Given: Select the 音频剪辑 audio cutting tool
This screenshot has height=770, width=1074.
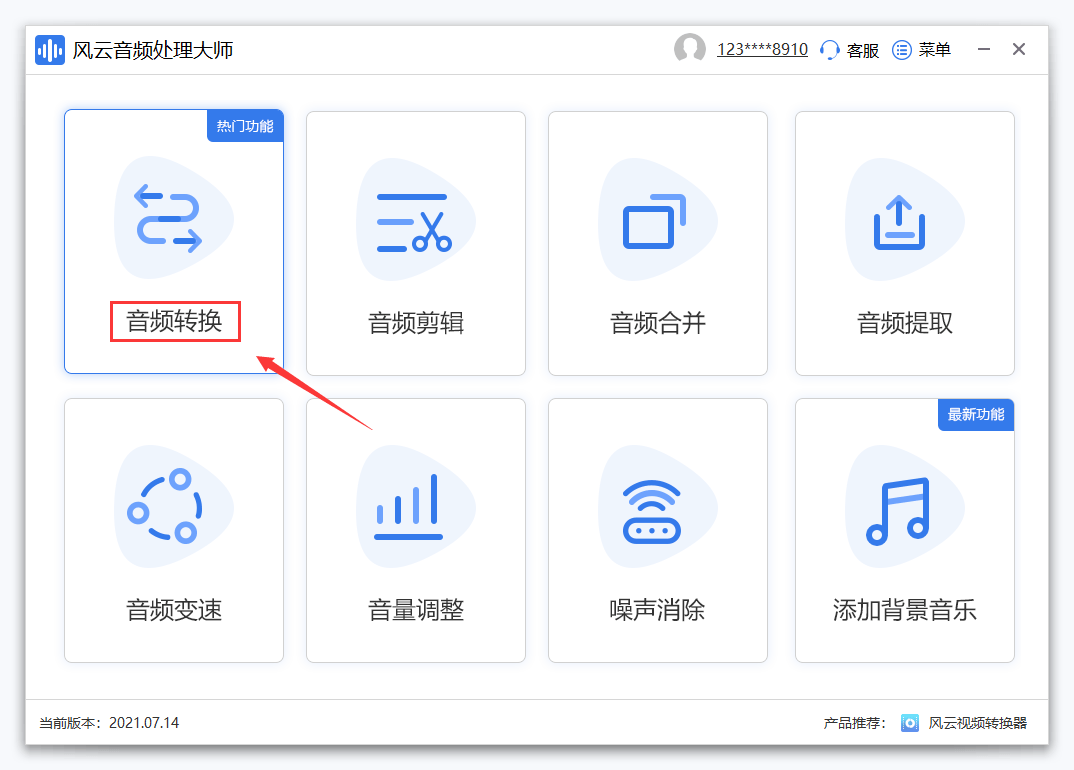Looking at the screenshot, I should point(415,240).
